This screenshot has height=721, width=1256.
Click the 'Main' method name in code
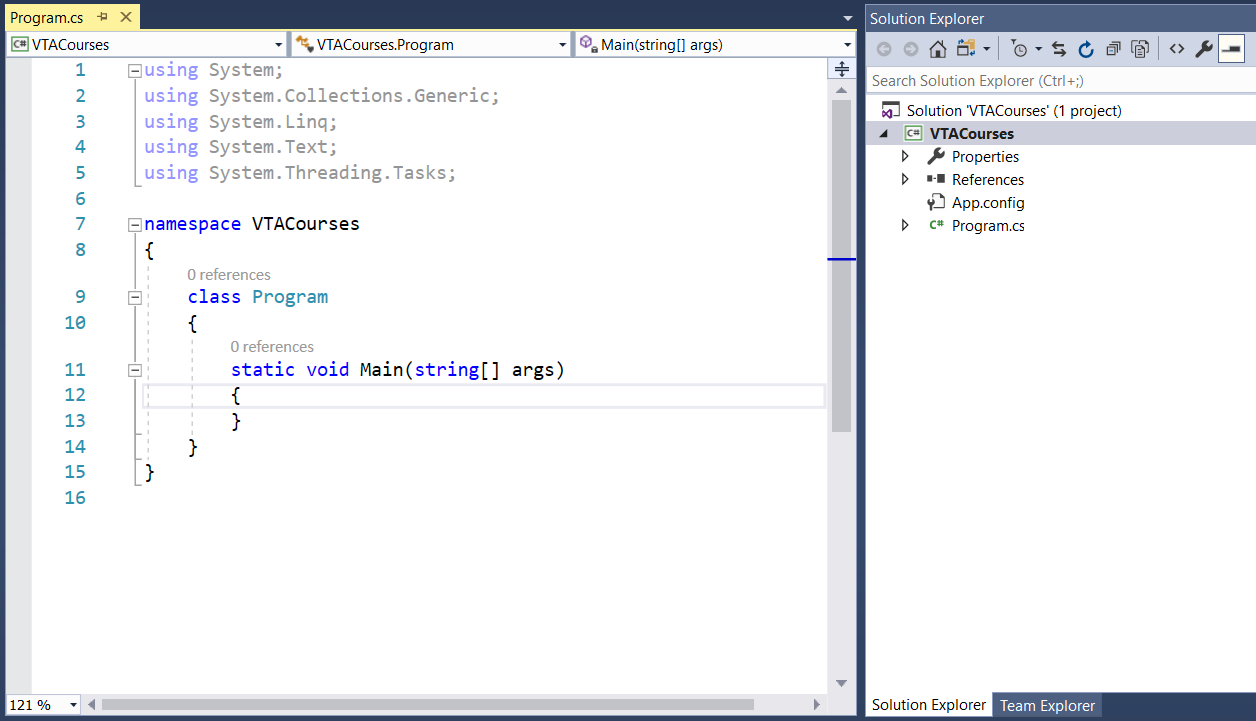pos(381,370)
